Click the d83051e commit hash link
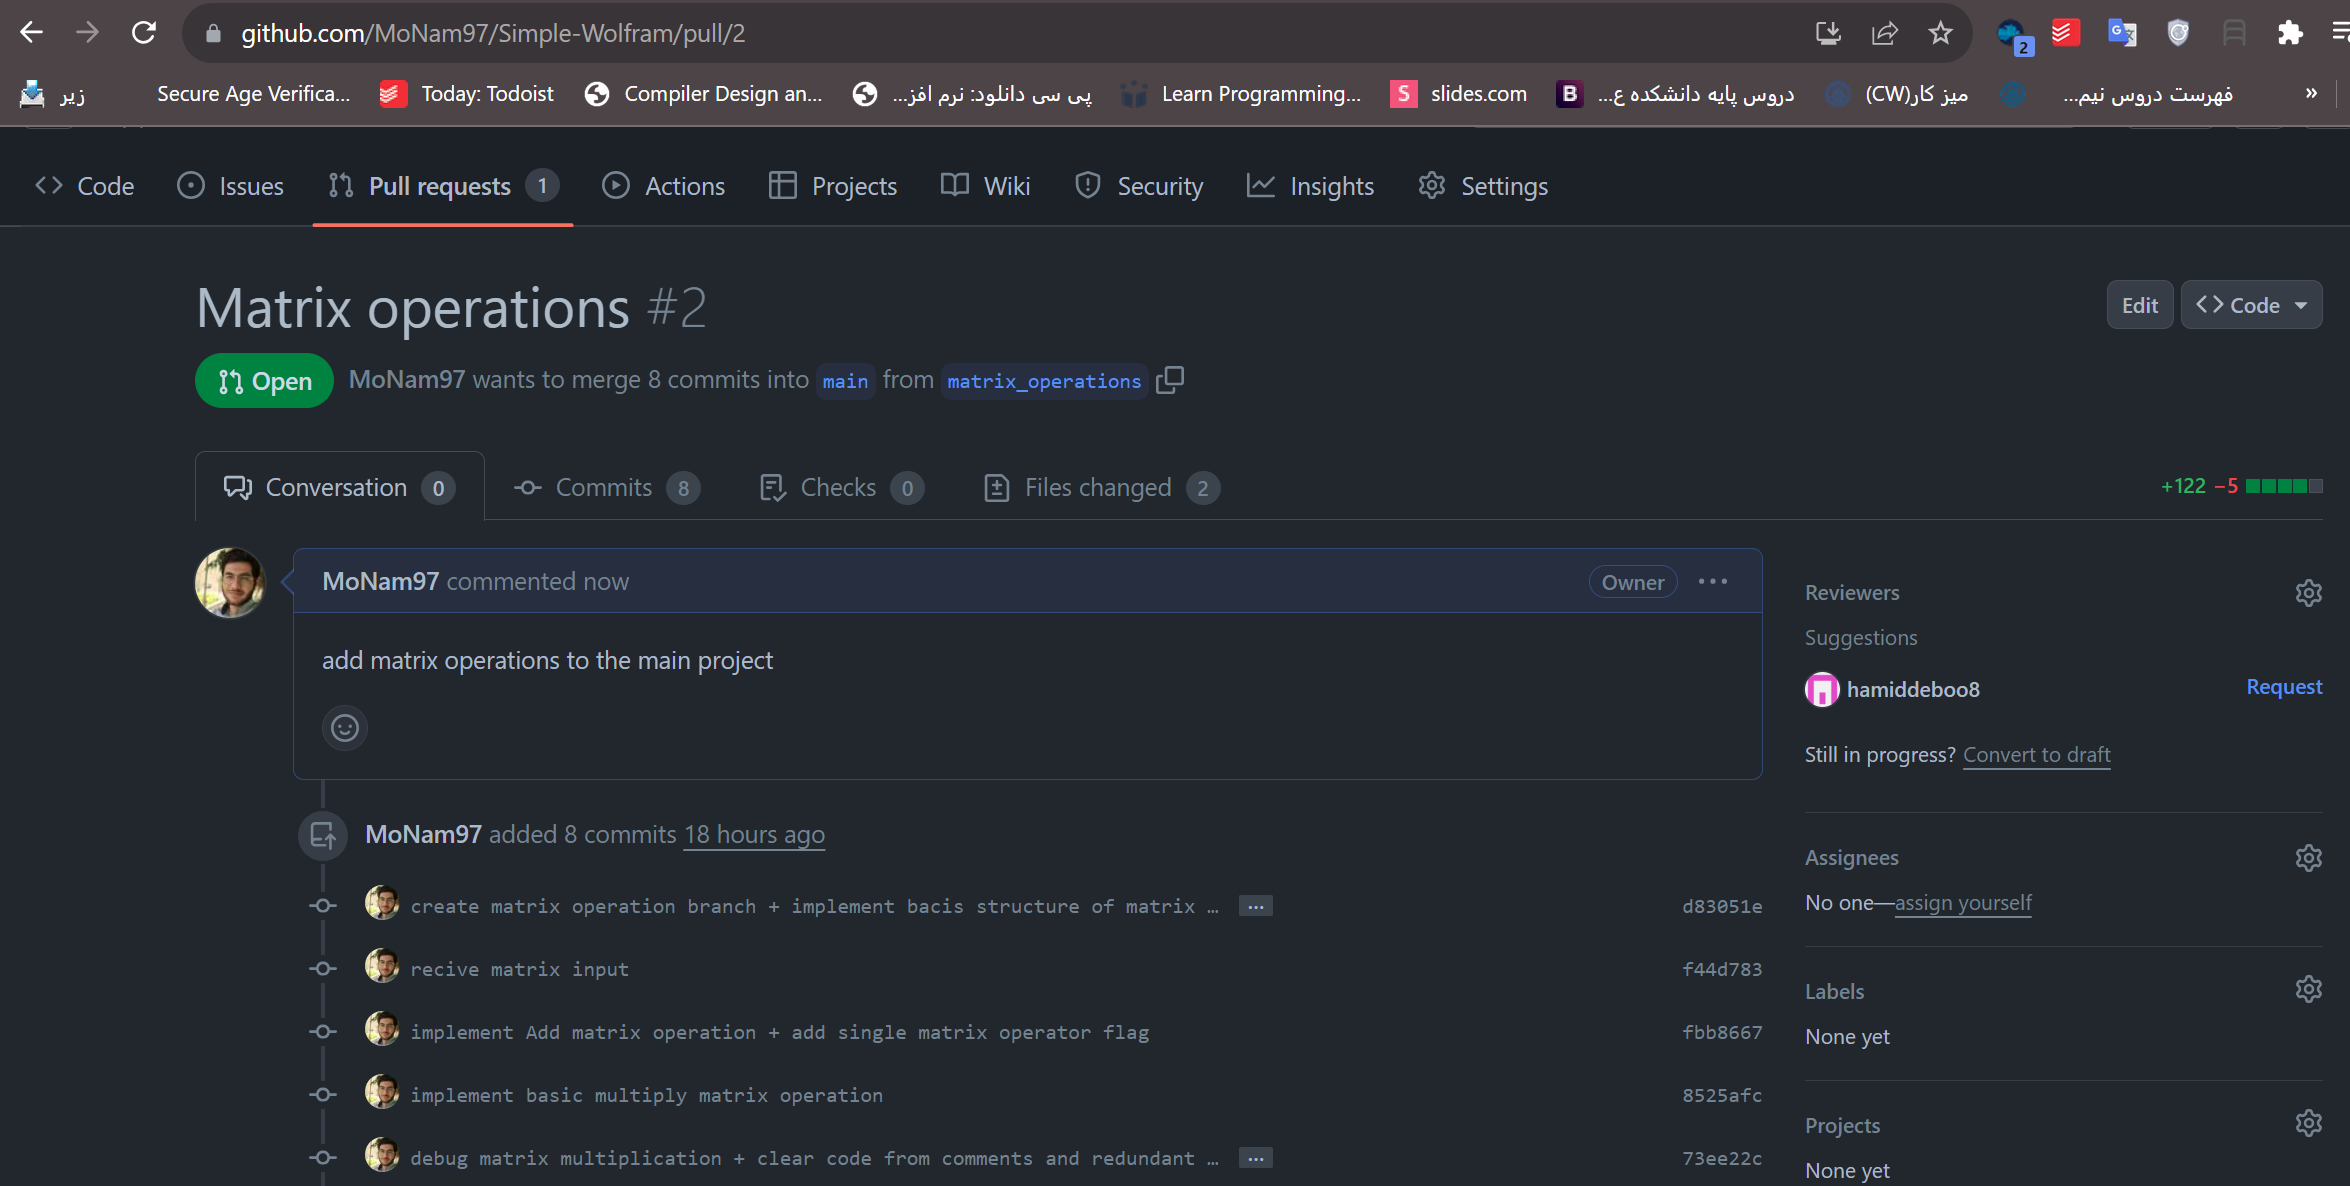This screenshot has height=1186, width=2350. click(1719, 906)
